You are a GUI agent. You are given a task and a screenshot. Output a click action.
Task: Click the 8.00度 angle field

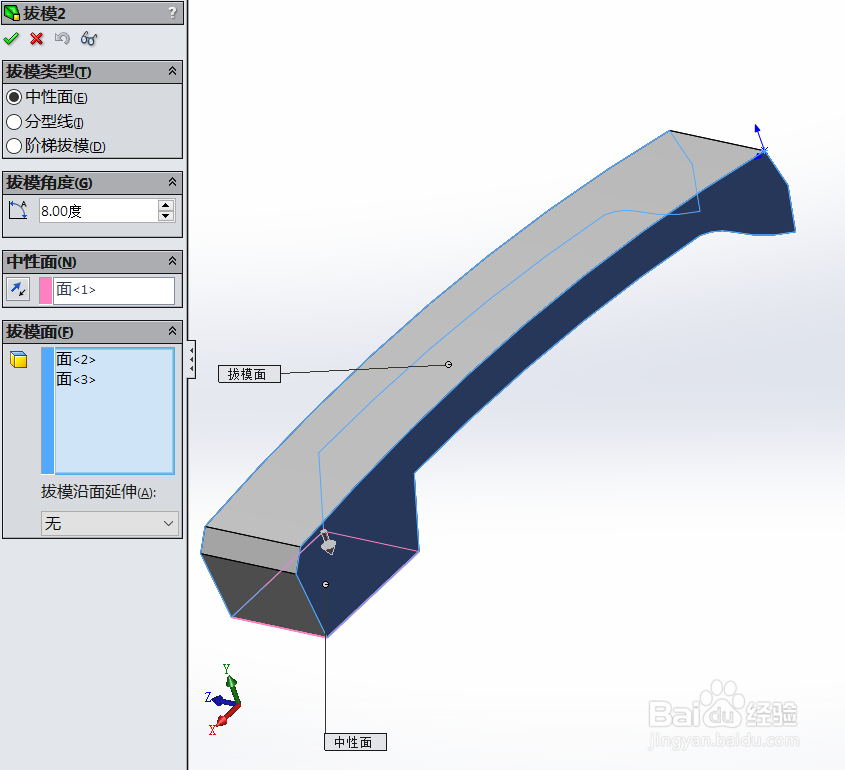[x=99, y=211]
